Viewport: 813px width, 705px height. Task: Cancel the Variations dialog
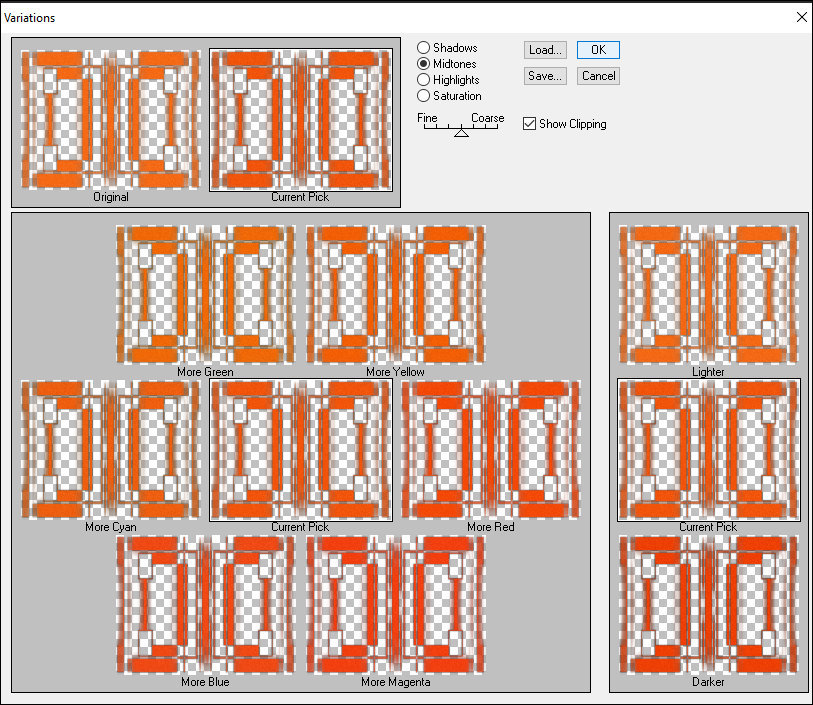click(x=598, y=76)
